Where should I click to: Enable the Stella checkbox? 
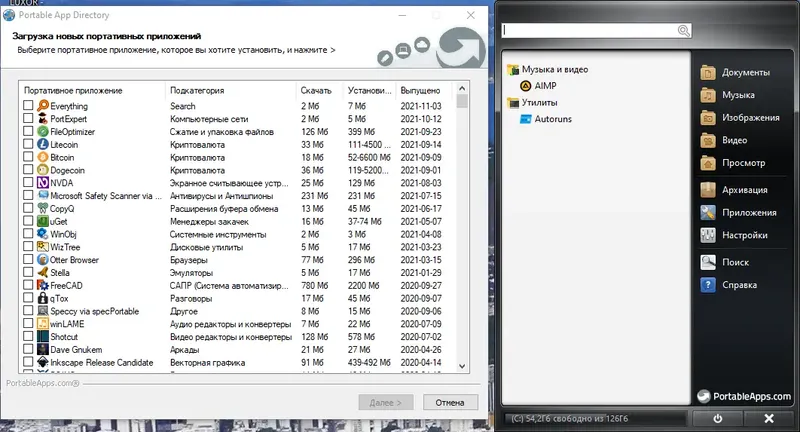28,272
